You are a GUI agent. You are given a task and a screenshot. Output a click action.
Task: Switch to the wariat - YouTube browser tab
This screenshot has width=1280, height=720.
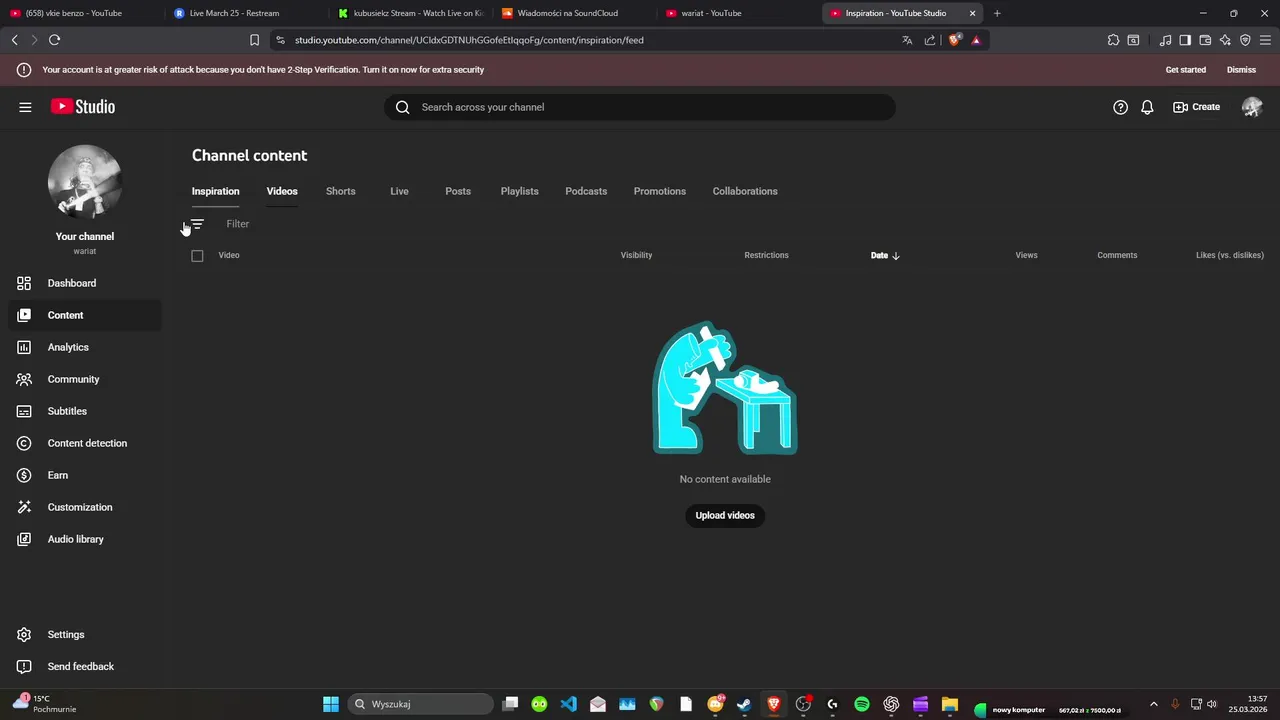coord(736,13)
